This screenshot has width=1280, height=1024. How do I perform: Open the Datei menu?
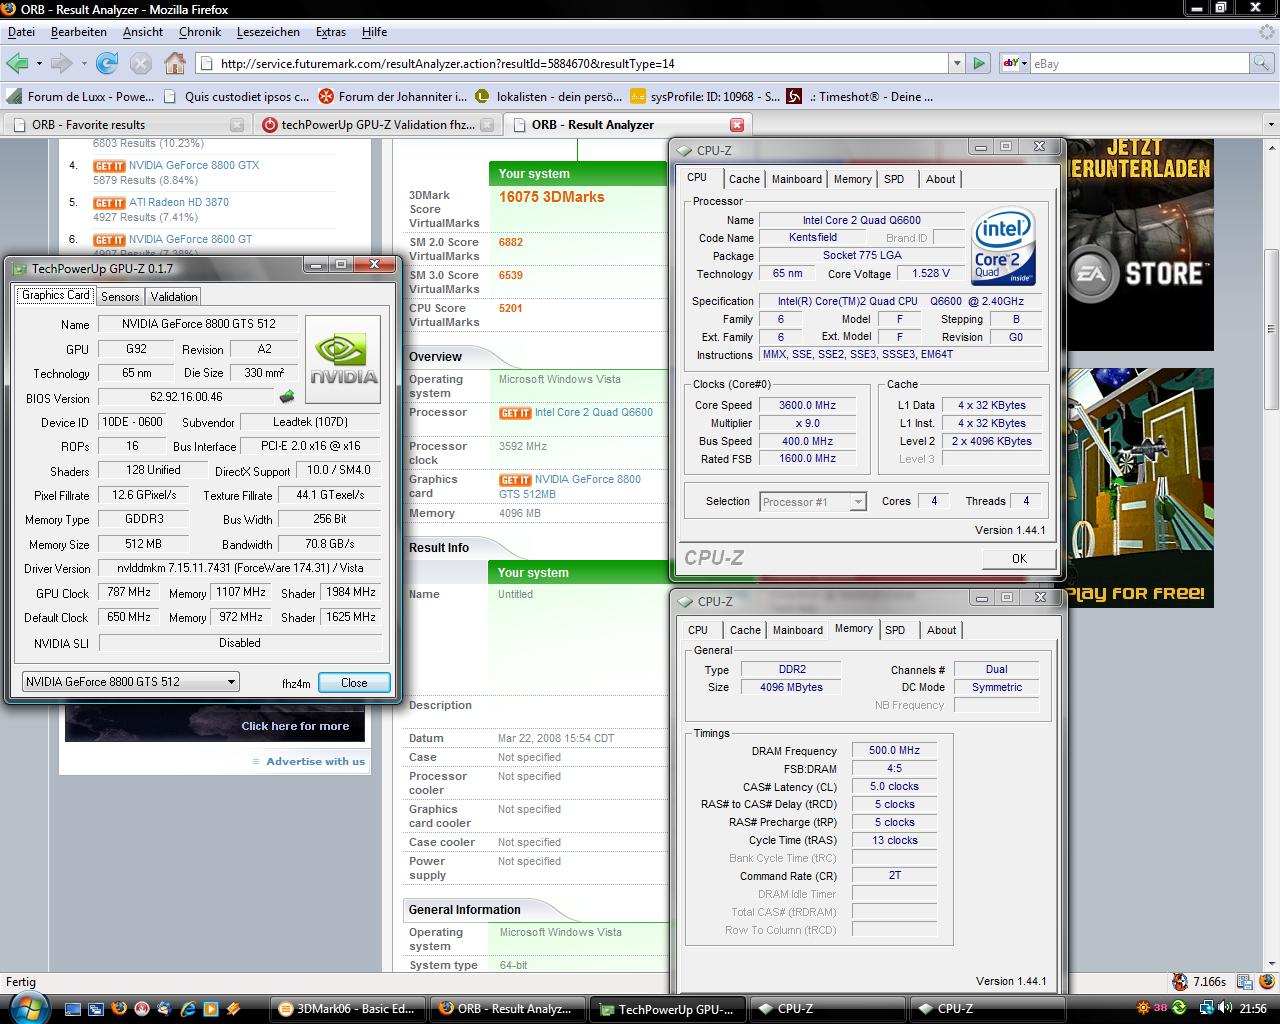point(21,32)
